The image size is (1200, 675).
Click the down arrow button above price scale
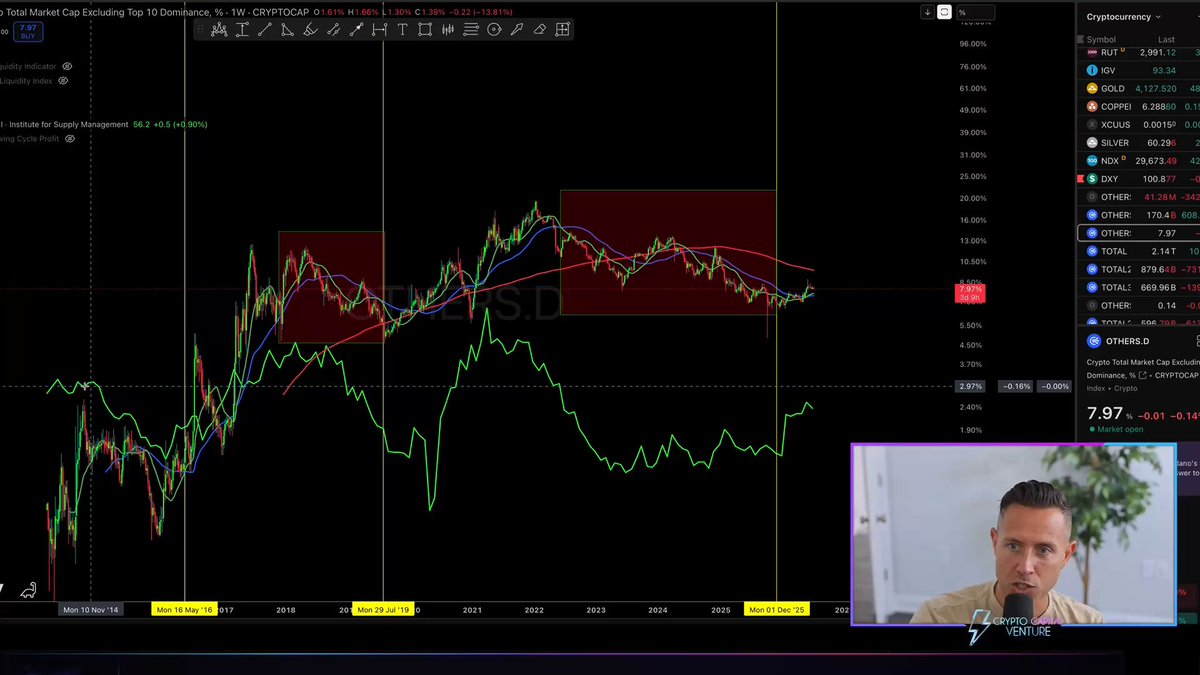(x=927, y=12)
